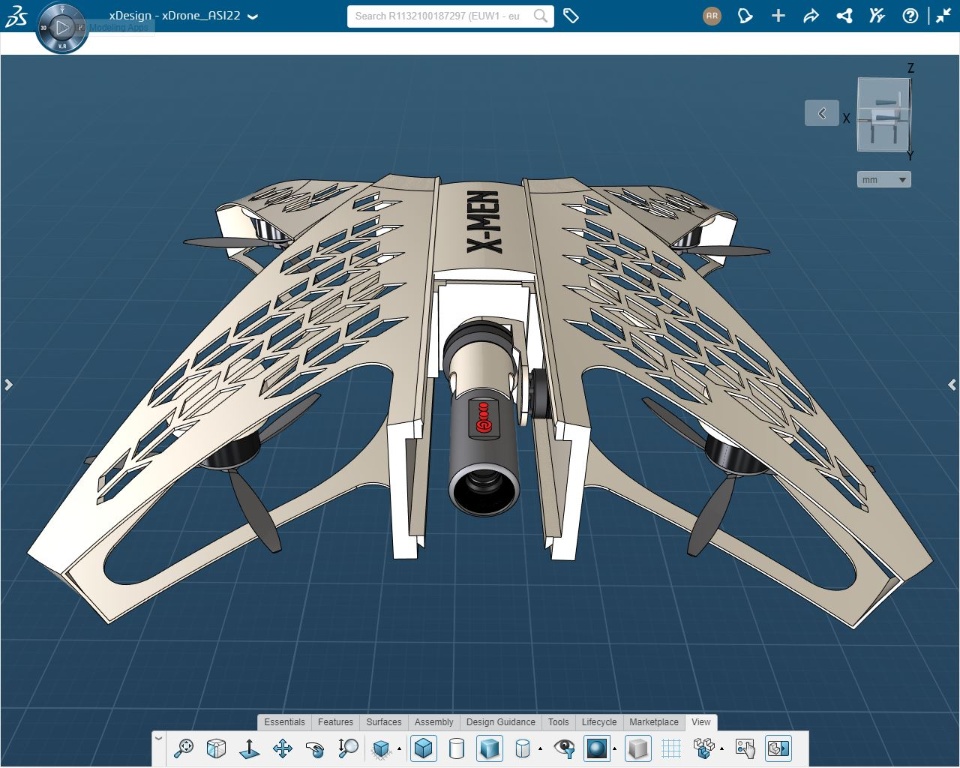Viewport: 960px width, 768px height.
Task: Click the 3DS logo in the top bar
Action: click(16, 17)
